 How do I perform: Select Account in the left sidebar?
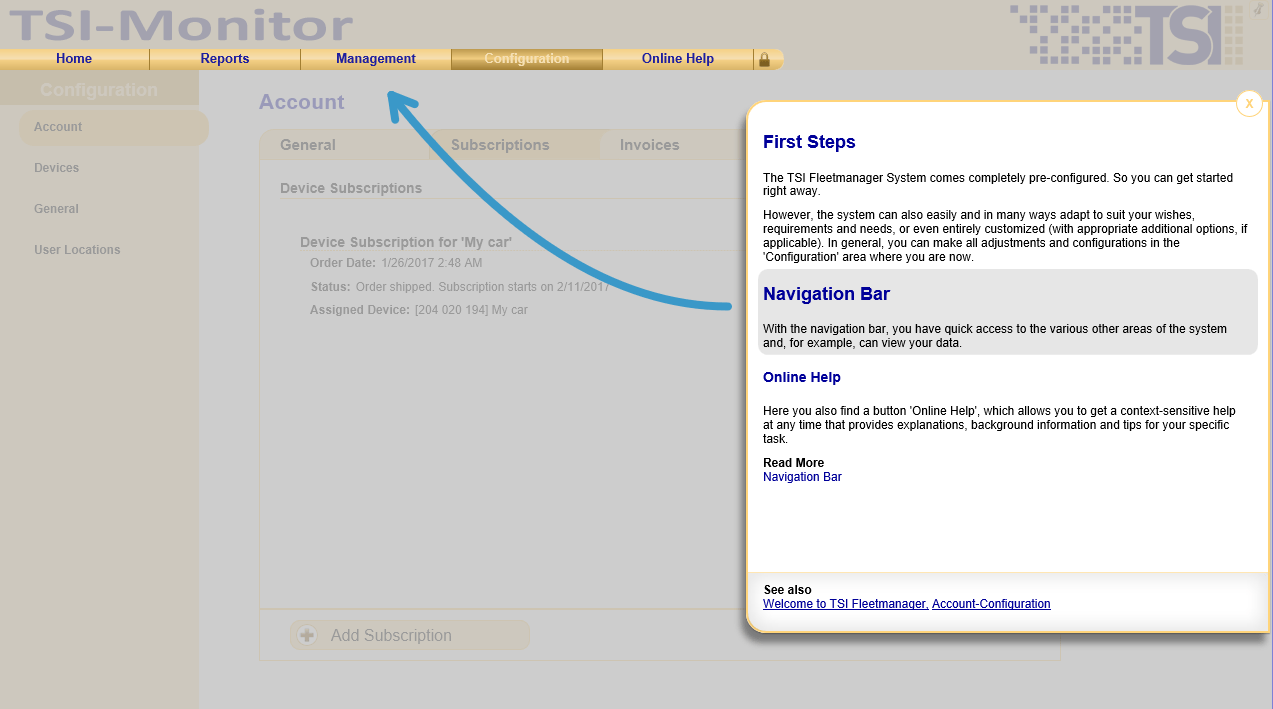click(x=58, y=127)
